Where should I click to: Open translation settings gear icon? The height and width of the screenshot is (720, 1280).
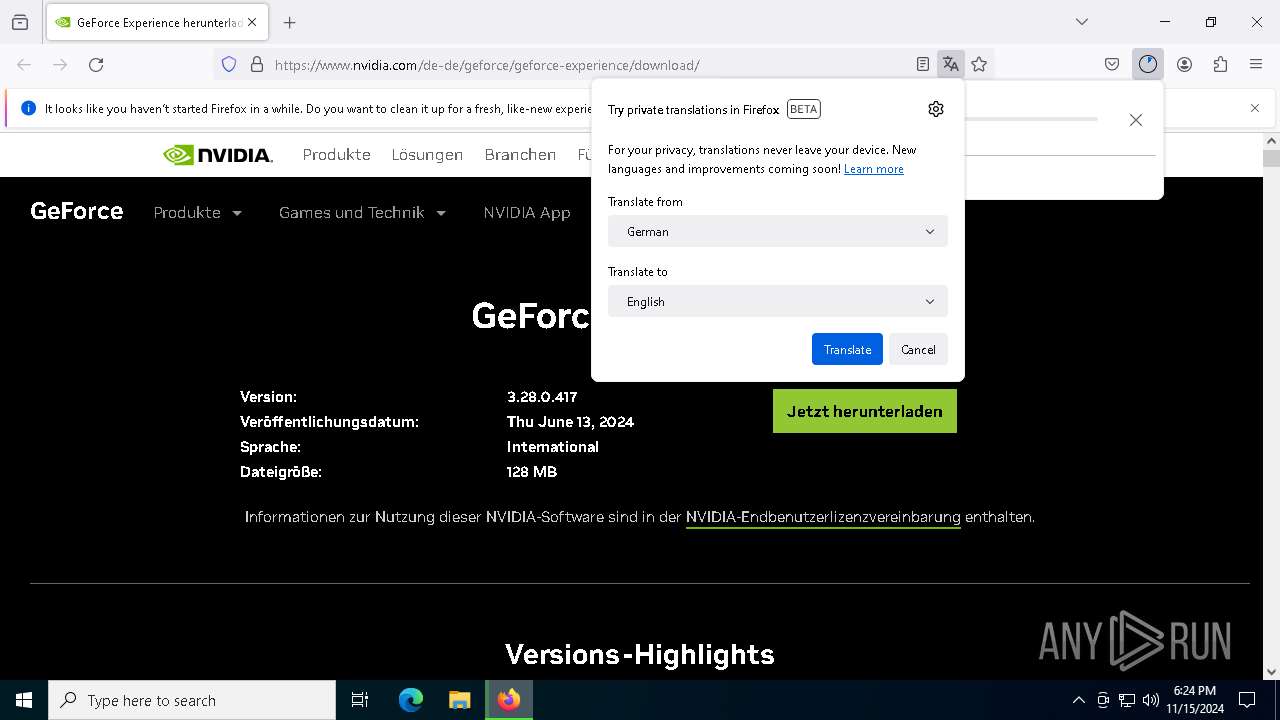coord(936,109)
